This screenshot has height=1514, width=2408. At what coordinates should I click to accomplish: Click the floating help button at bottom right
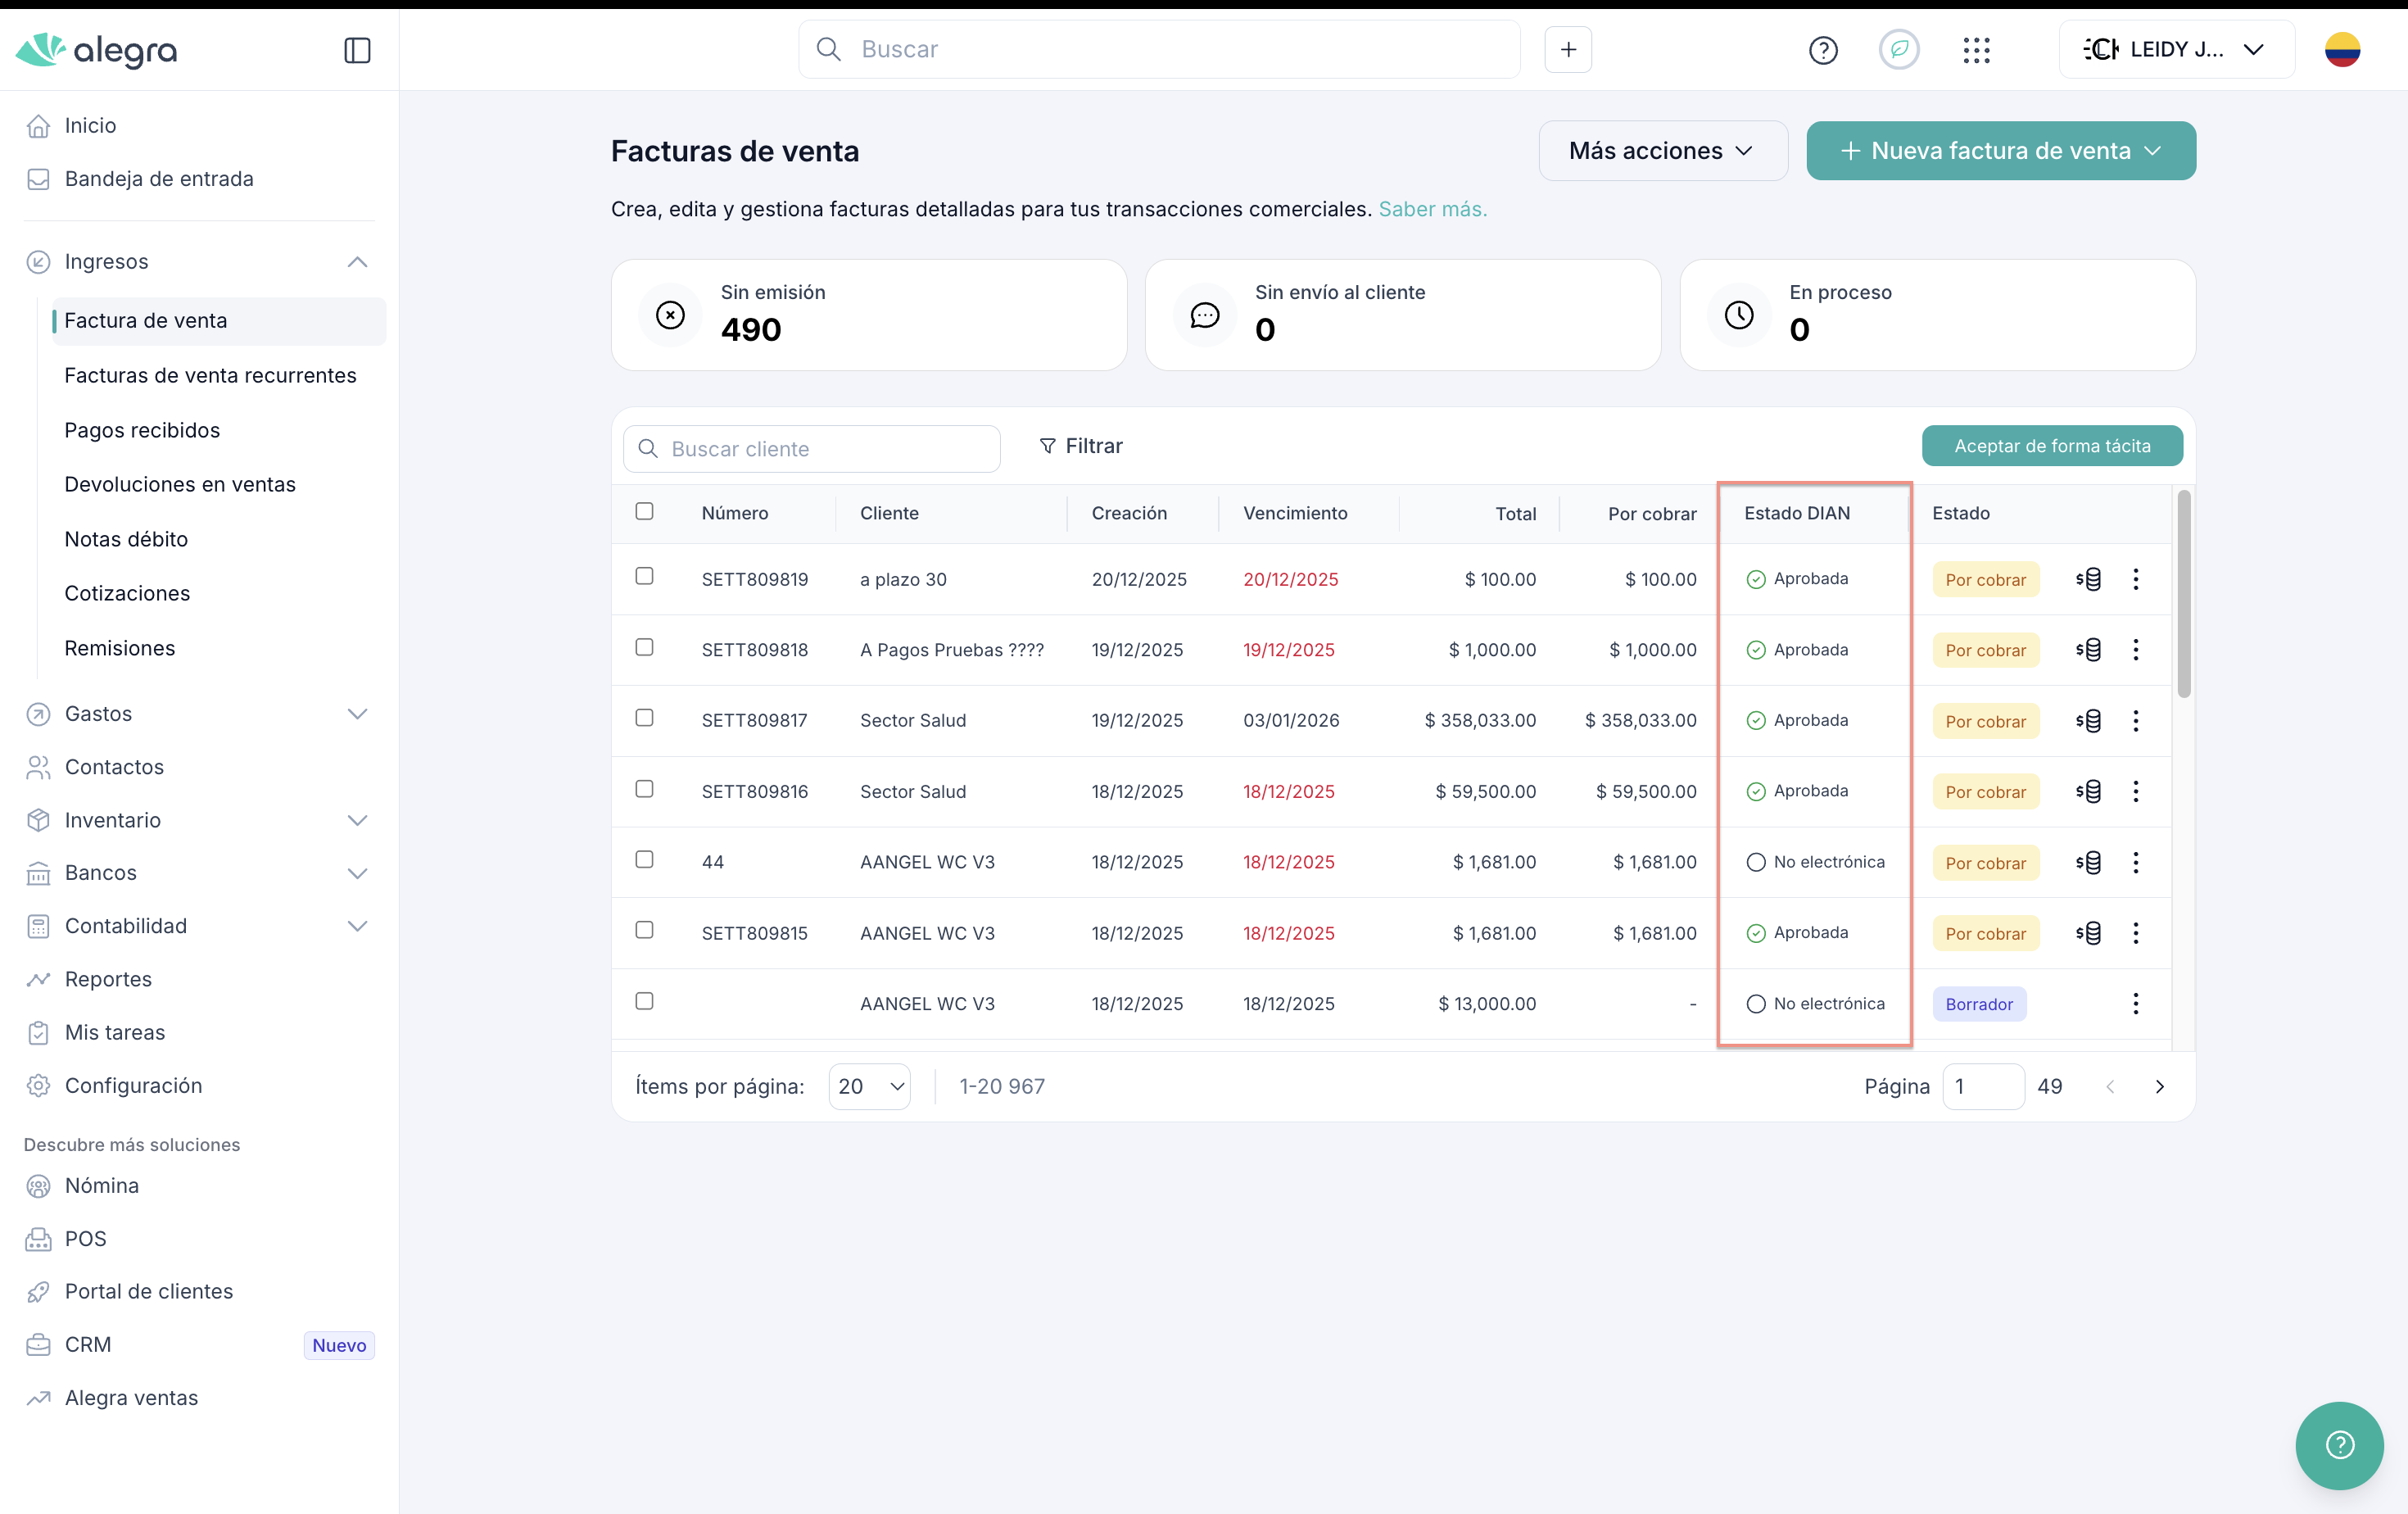[2338, 1444]
